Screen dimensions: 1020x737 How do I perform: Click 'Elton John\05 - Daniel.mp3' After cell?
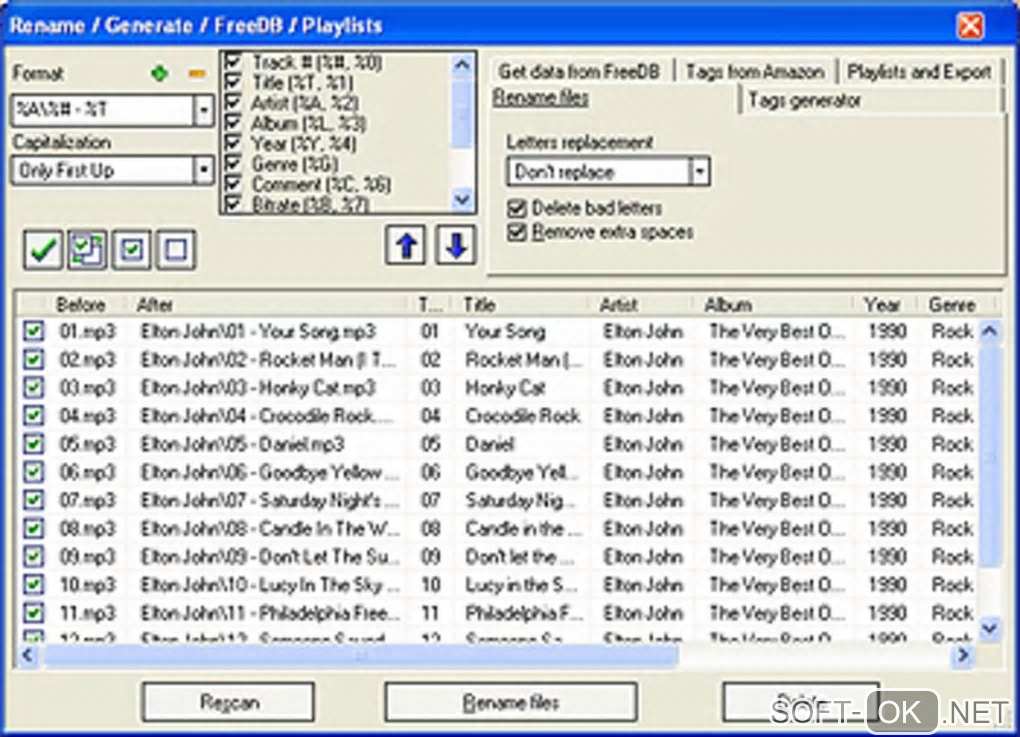243,444
